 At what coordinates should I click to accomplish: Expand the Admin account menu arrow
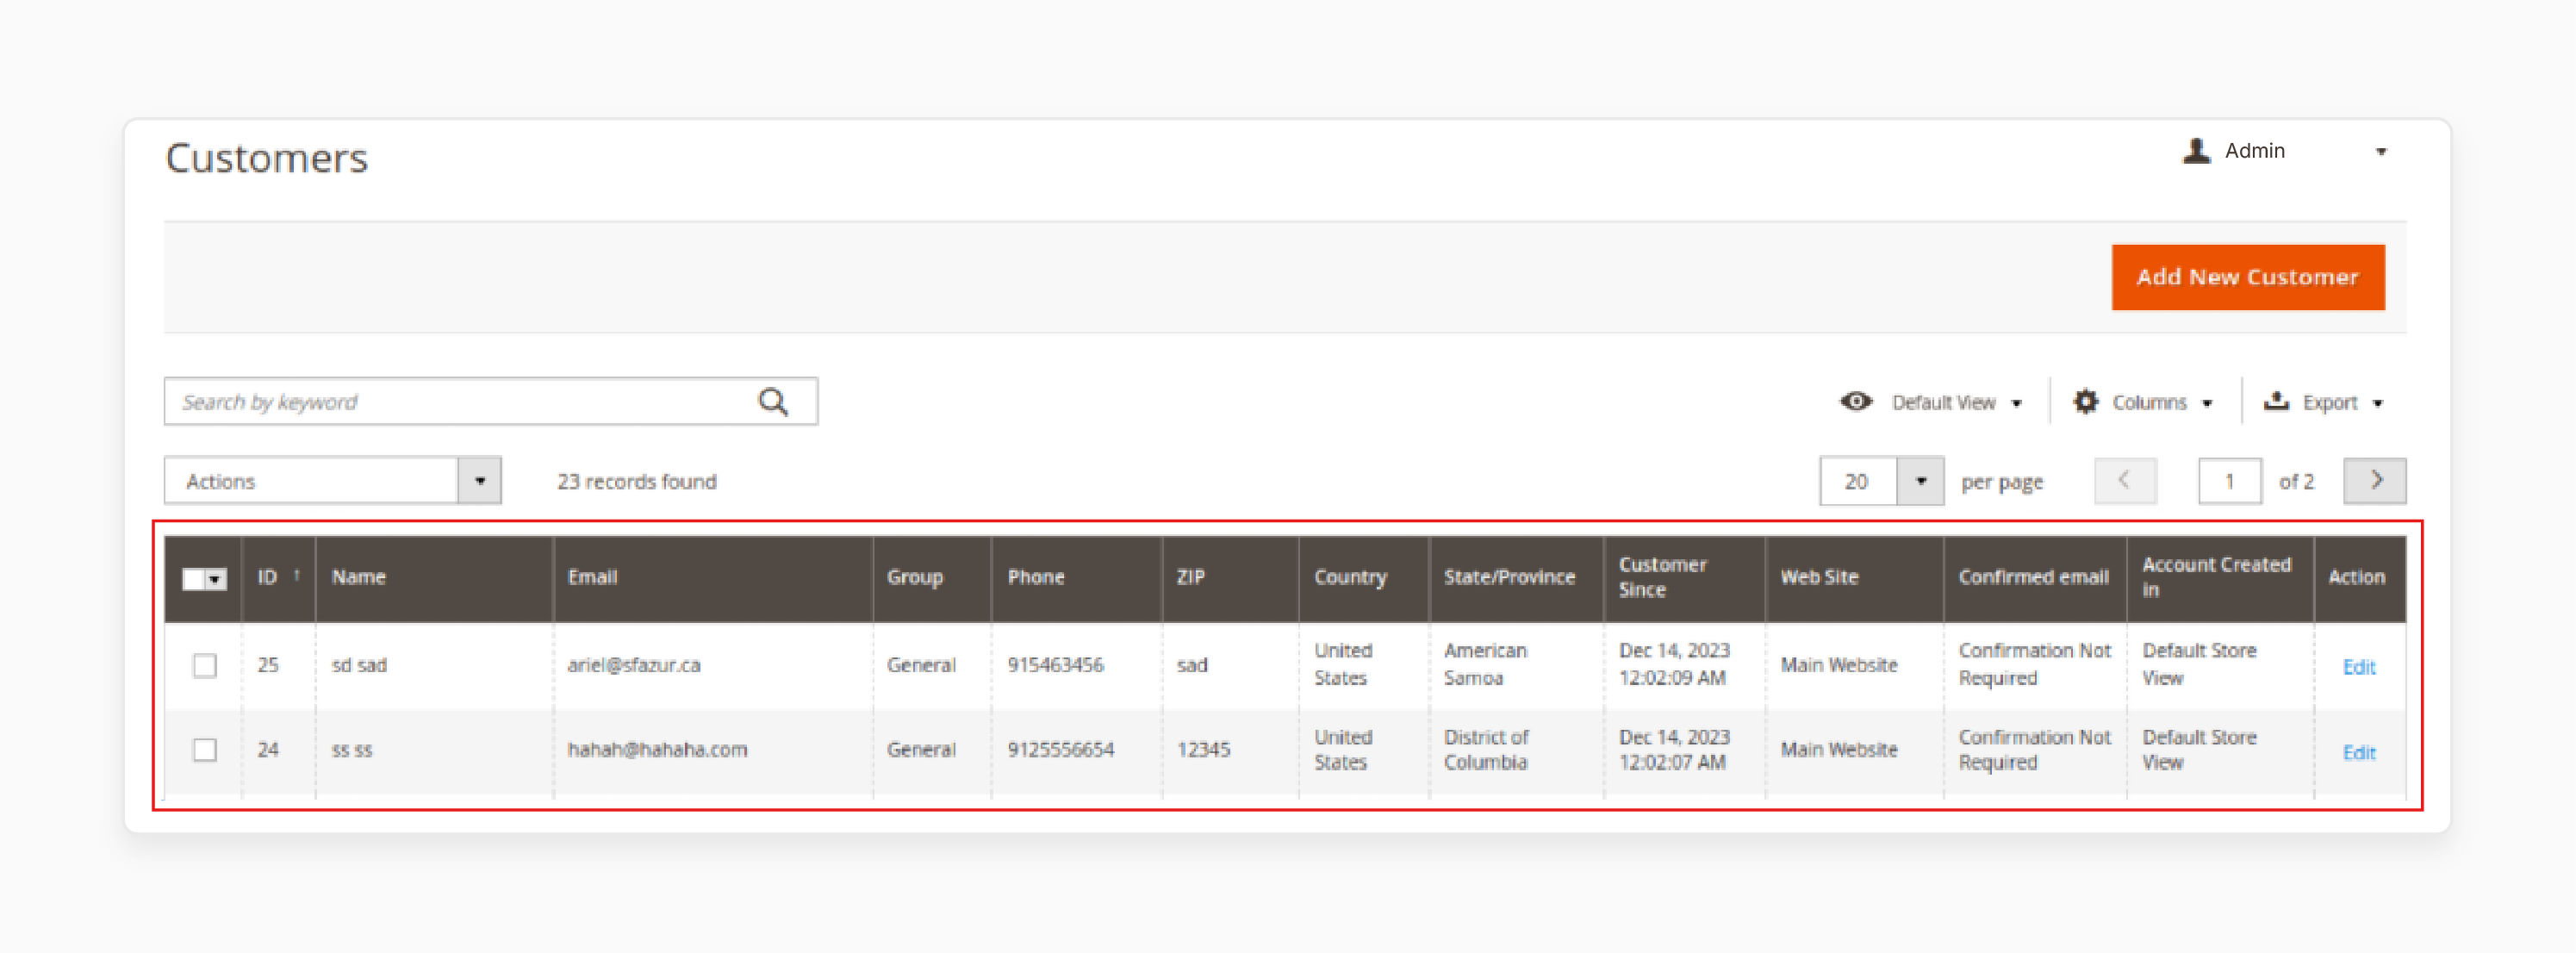(x=2381, y=152)
